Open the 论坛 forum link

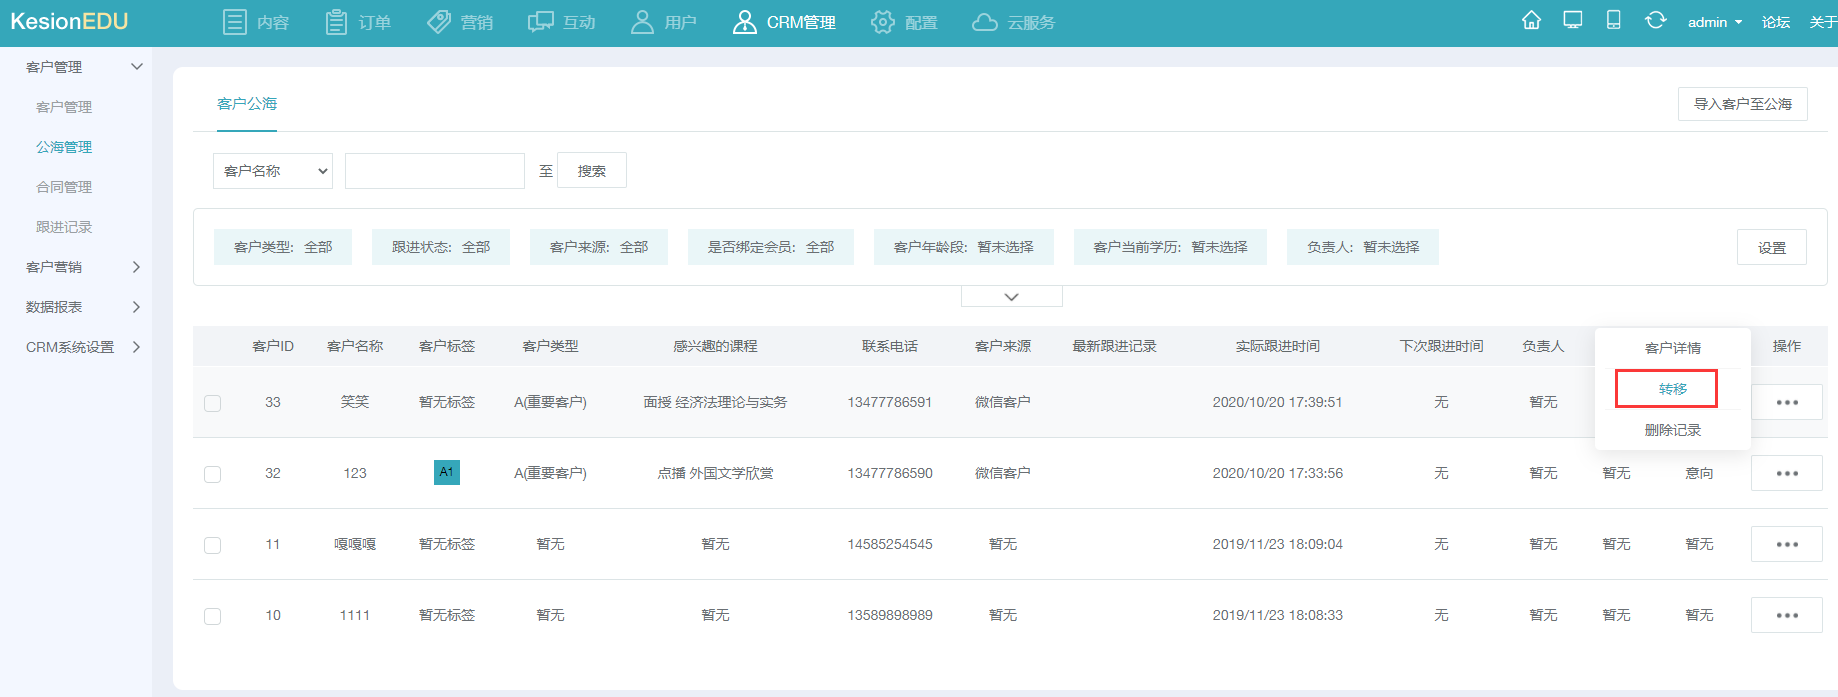click(1776, 22)
